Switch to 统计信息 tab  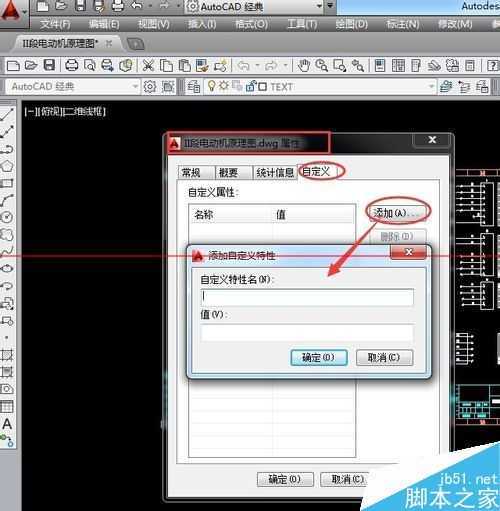click(275, 173)
